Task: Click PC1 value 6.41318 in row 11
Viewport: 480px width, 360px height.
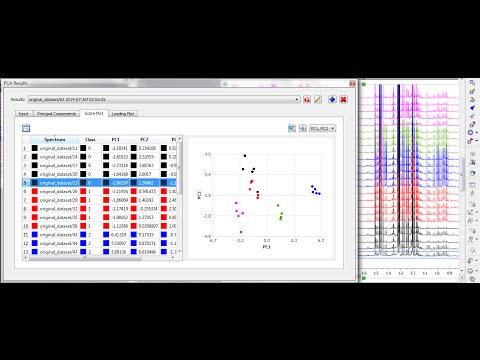Action: pyautogui.click(x=118, y=235)
